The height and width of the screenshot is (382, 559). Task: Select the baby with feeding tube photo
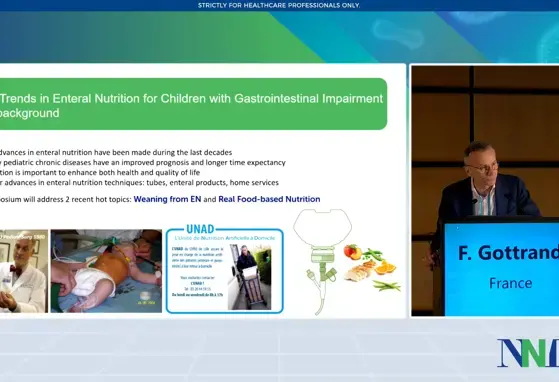[106, 271]
